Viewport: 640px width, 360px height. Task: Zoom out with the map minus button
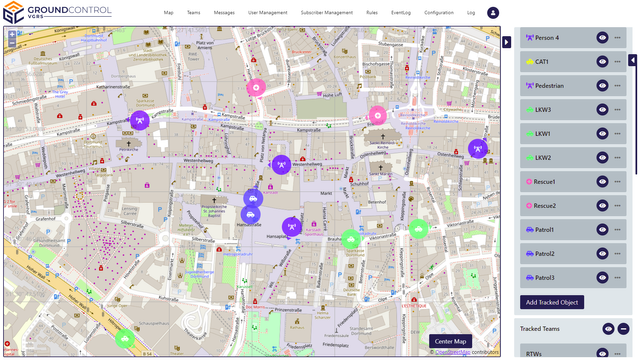coord(12,43)
